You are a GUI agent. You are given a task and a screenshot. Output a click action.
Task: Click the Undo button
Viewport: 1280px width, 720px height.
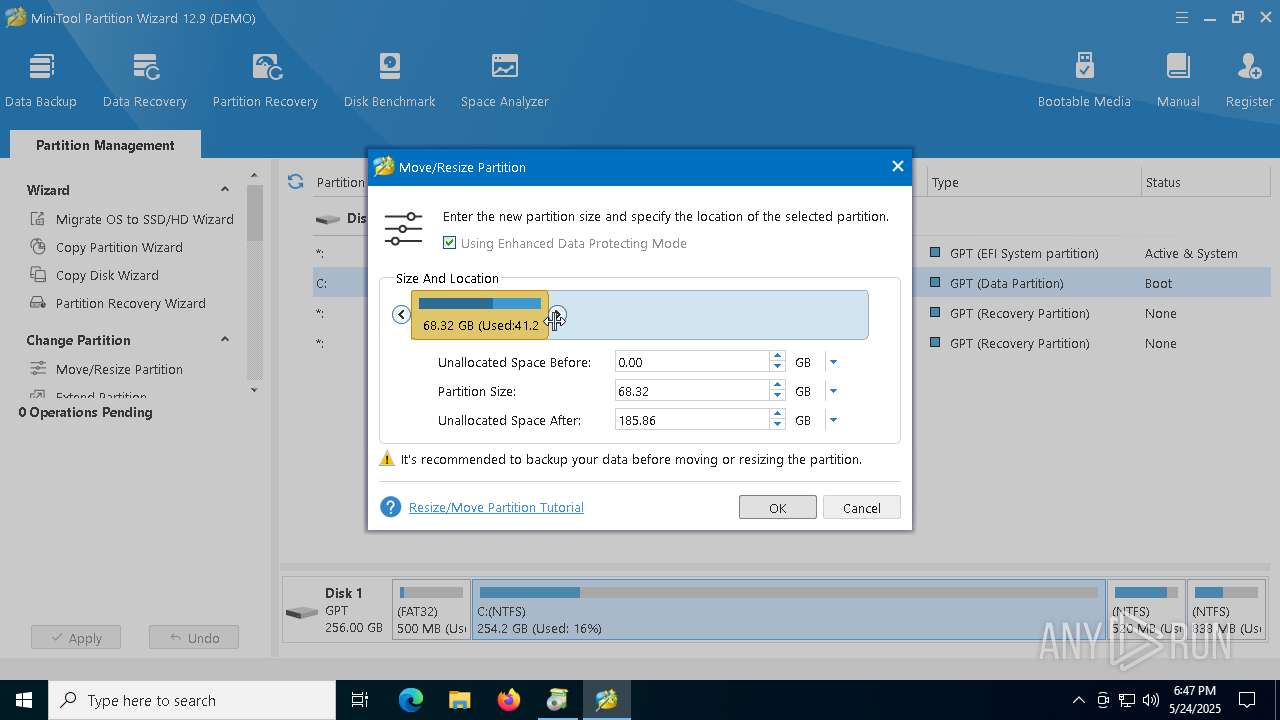coord(194,637)
